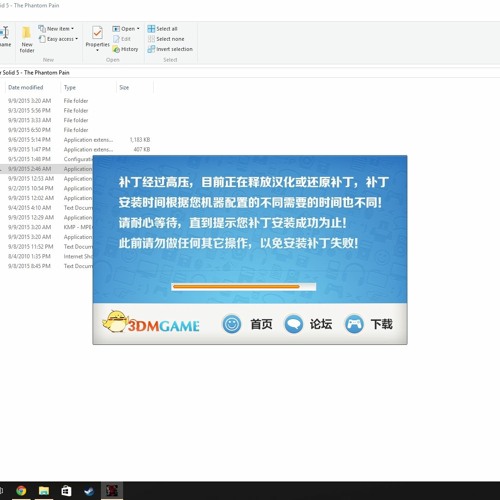
Task: Click the Properties icon in ribbon
Action: 97,33
